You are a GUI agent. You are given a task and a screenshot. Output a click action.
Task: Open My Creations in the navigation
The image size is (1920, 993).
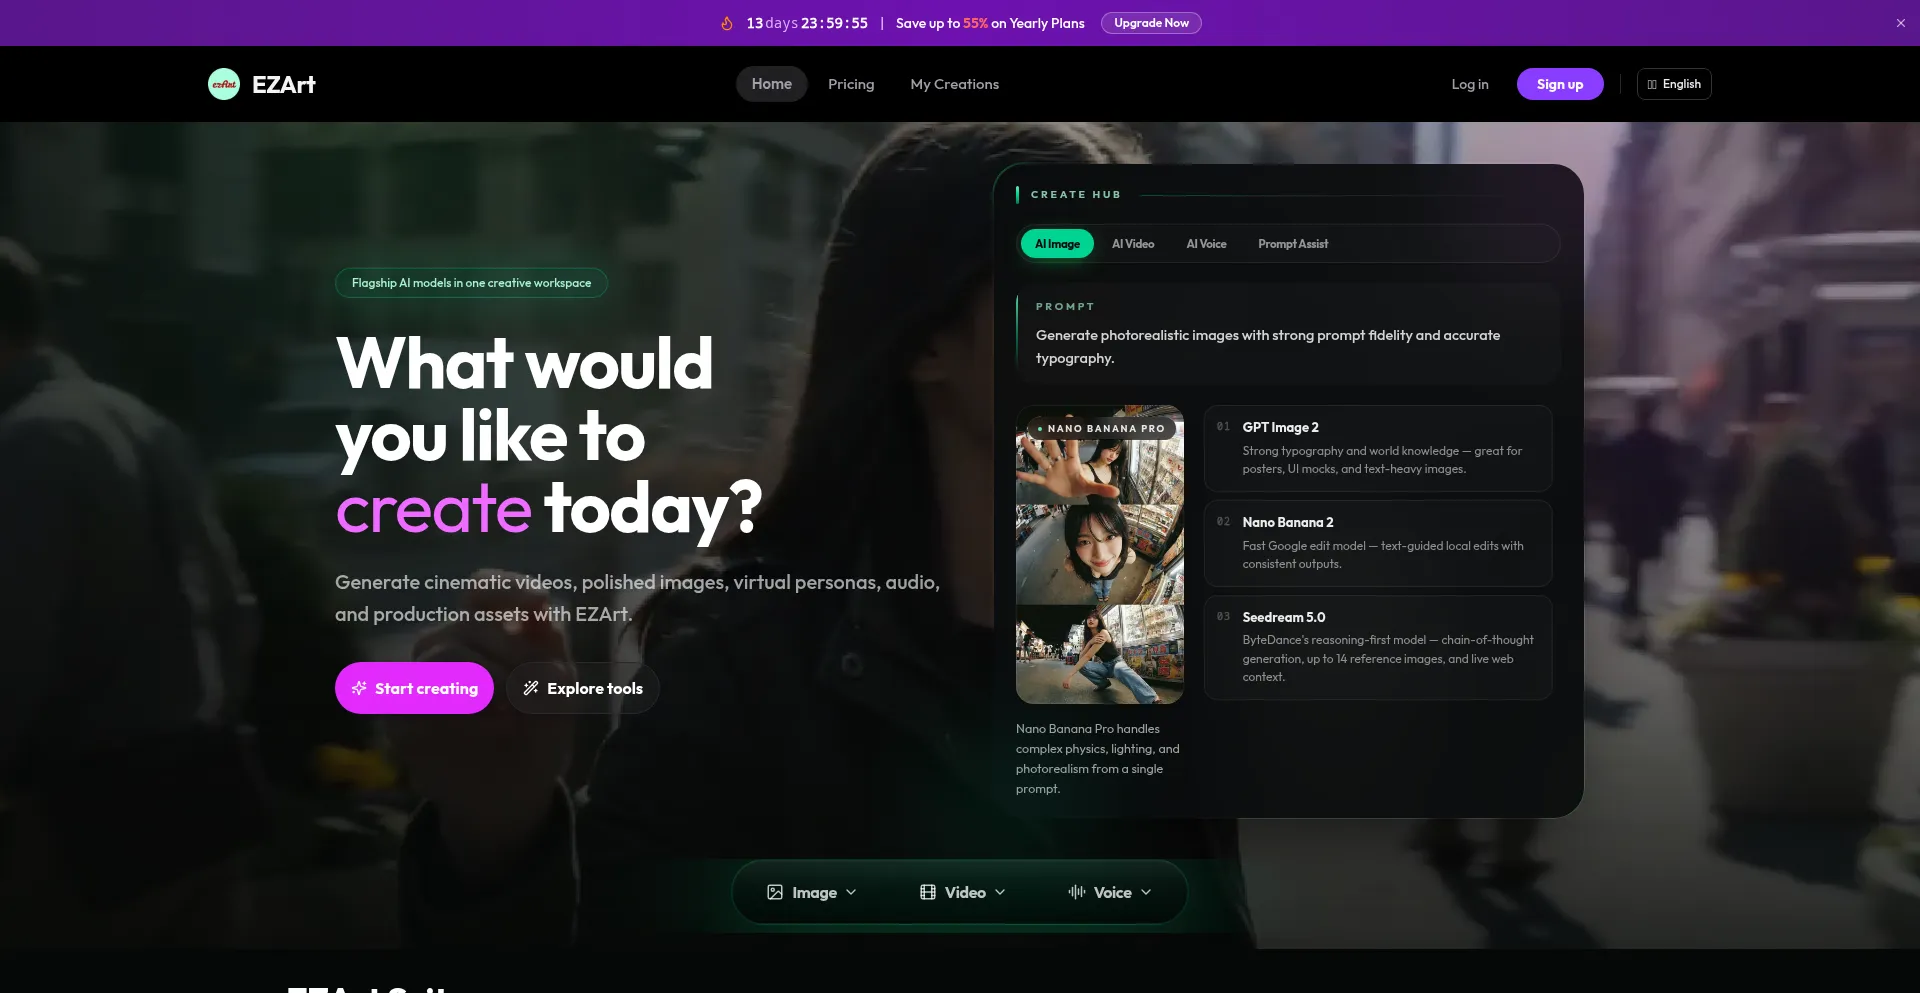954,84
